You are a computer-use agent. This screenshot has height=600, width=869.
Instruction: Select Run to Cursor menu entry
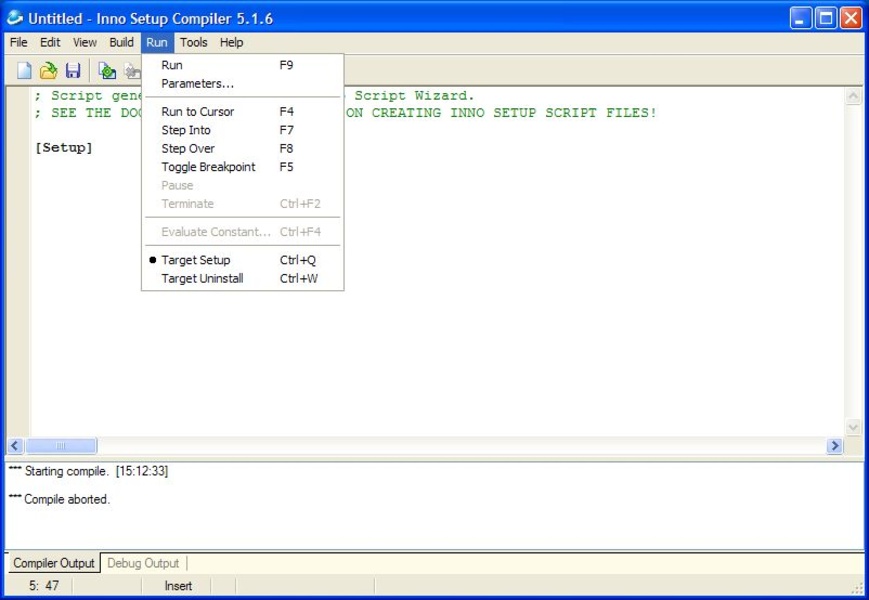(x=197, y=112)
